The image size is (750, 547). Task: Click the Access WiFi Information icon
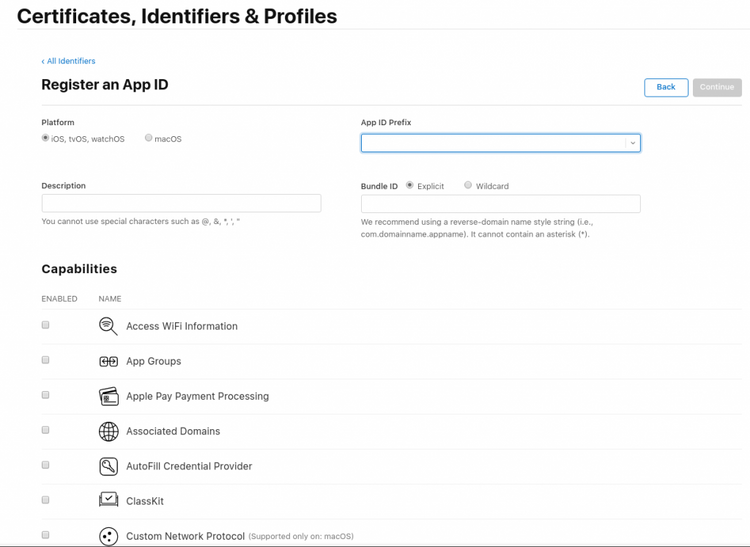[x=108, y=326]
